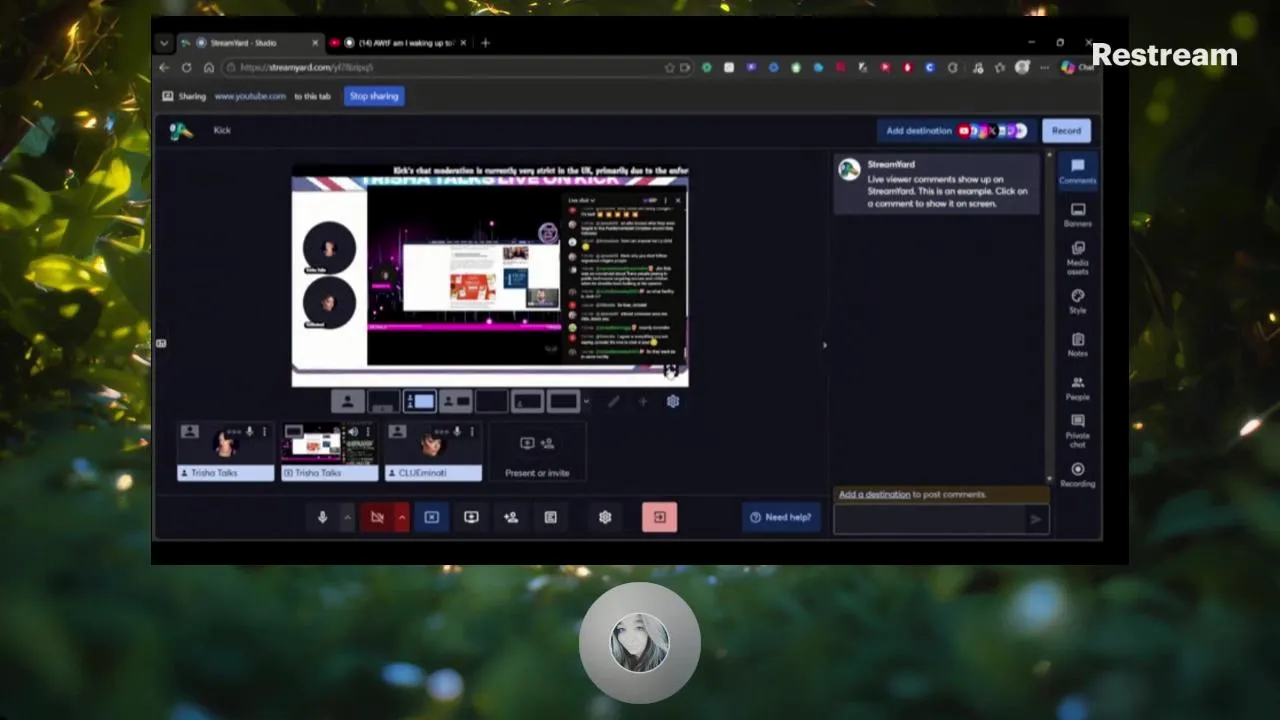Open CLUEminati tile three-dot menu

coord(472,431)
